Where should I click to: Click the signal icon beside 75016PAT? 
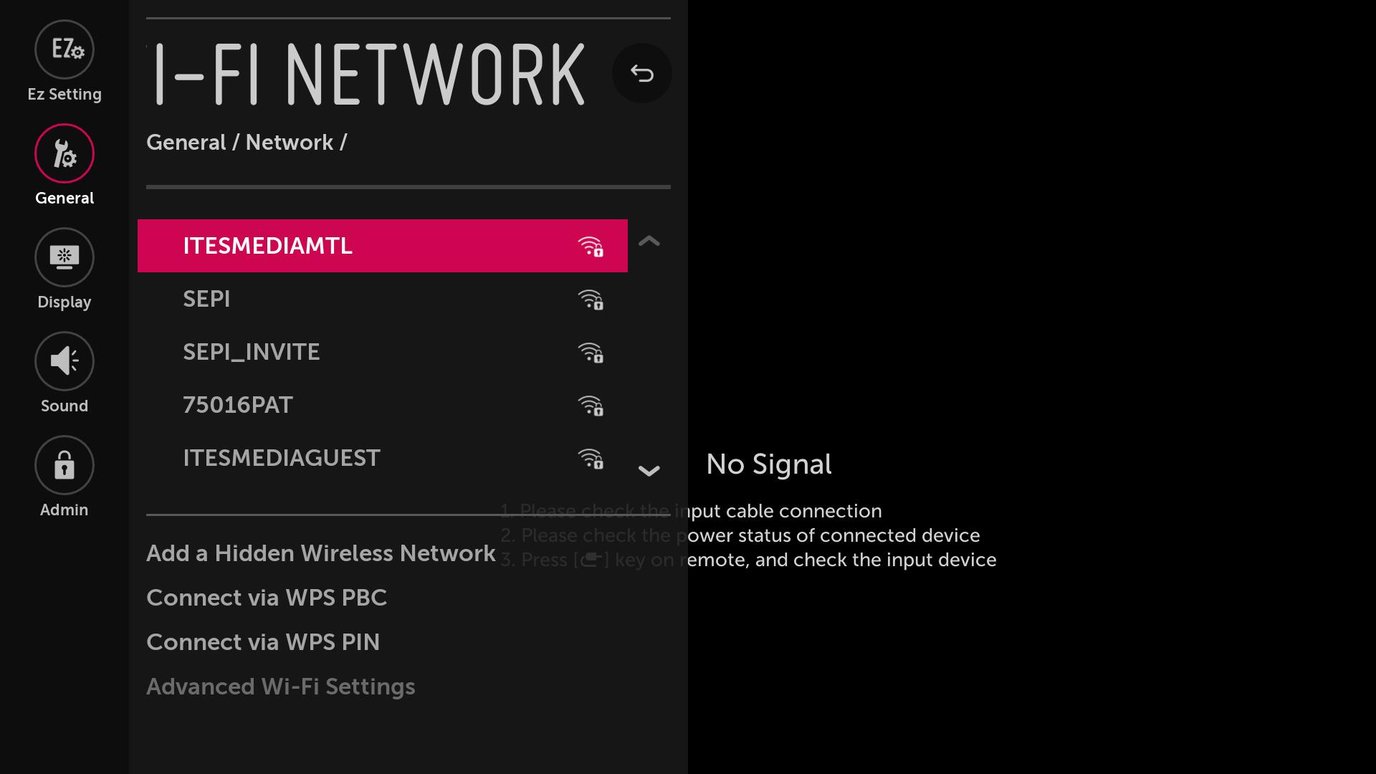pyautogui.click(x=591, y=405)
